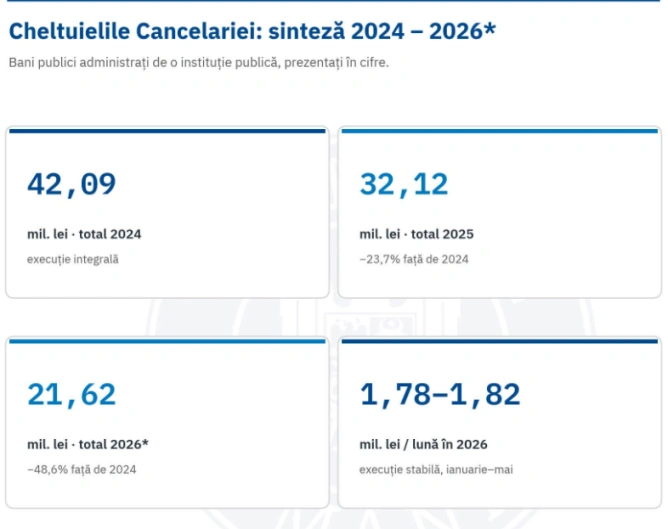
Task: Click the '−23,7% față de 2024' note
Action: pos(414,259)
